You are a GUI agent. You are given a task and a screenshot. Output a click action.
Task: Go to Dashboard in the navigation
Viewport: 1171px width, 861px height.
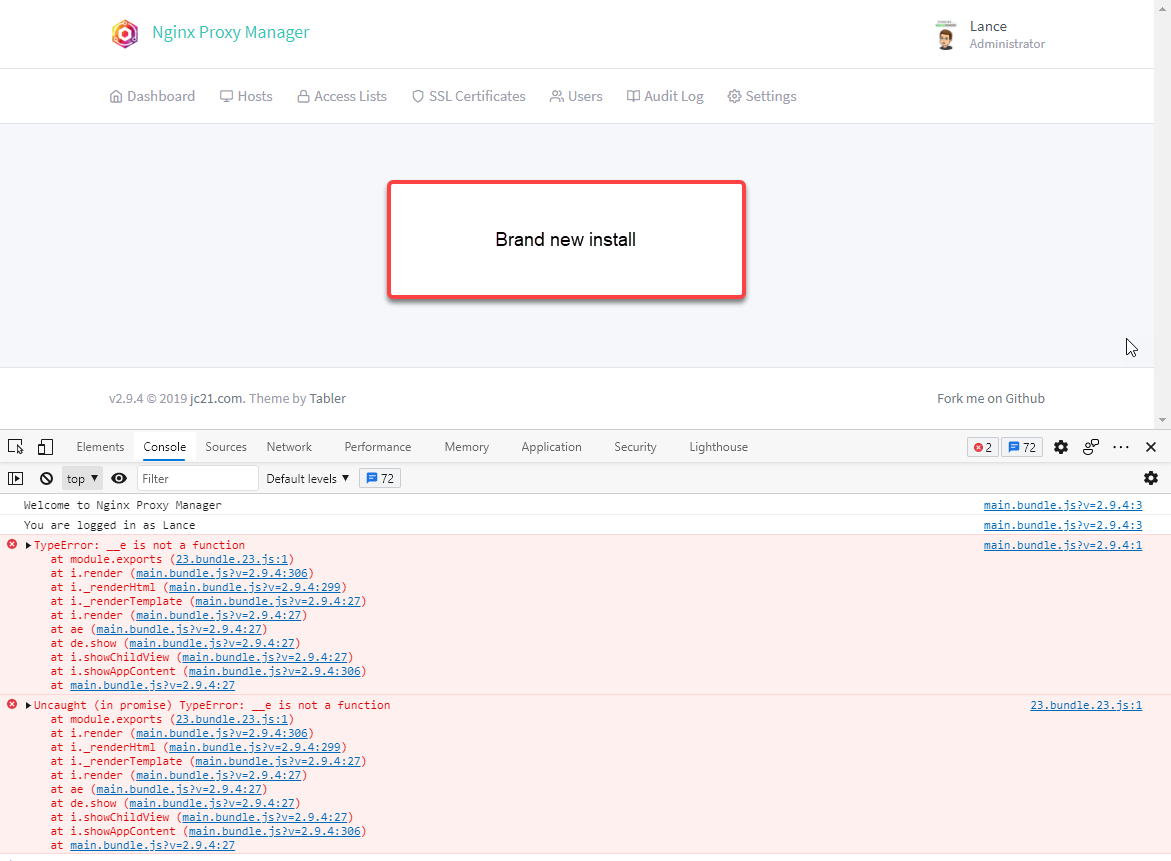pyautogui.click(x=152, y=96)
